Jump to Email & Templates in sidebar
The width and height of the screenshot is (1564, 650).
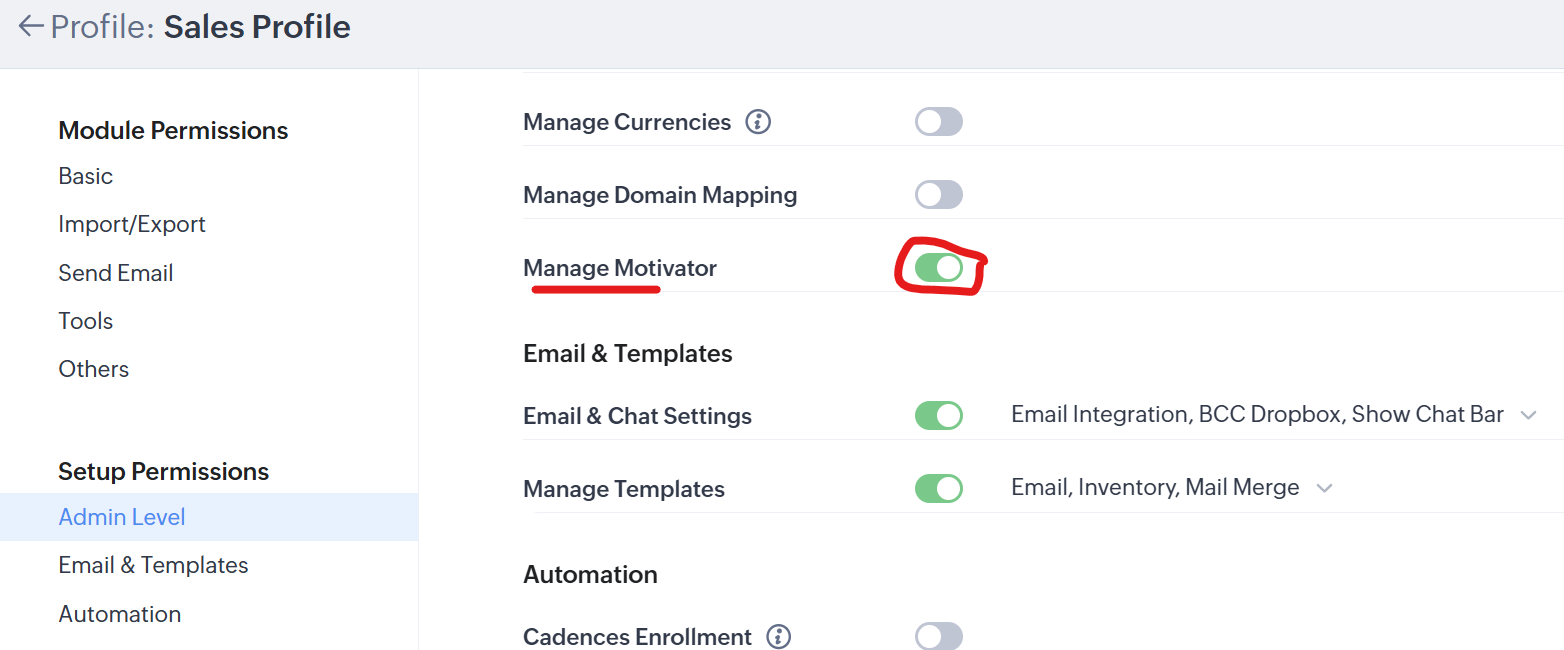pos(153,565)
